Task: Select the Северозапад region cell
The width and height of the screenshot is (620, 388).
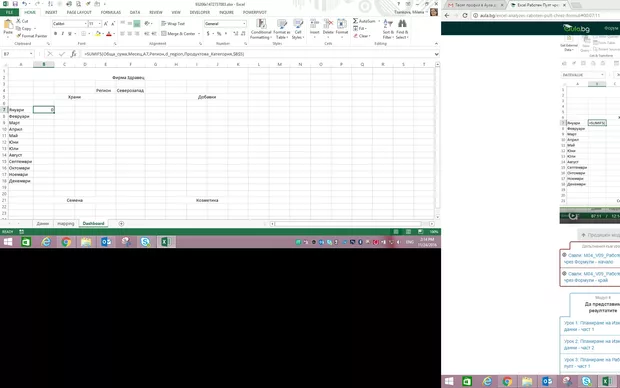Action: point(130,91)
